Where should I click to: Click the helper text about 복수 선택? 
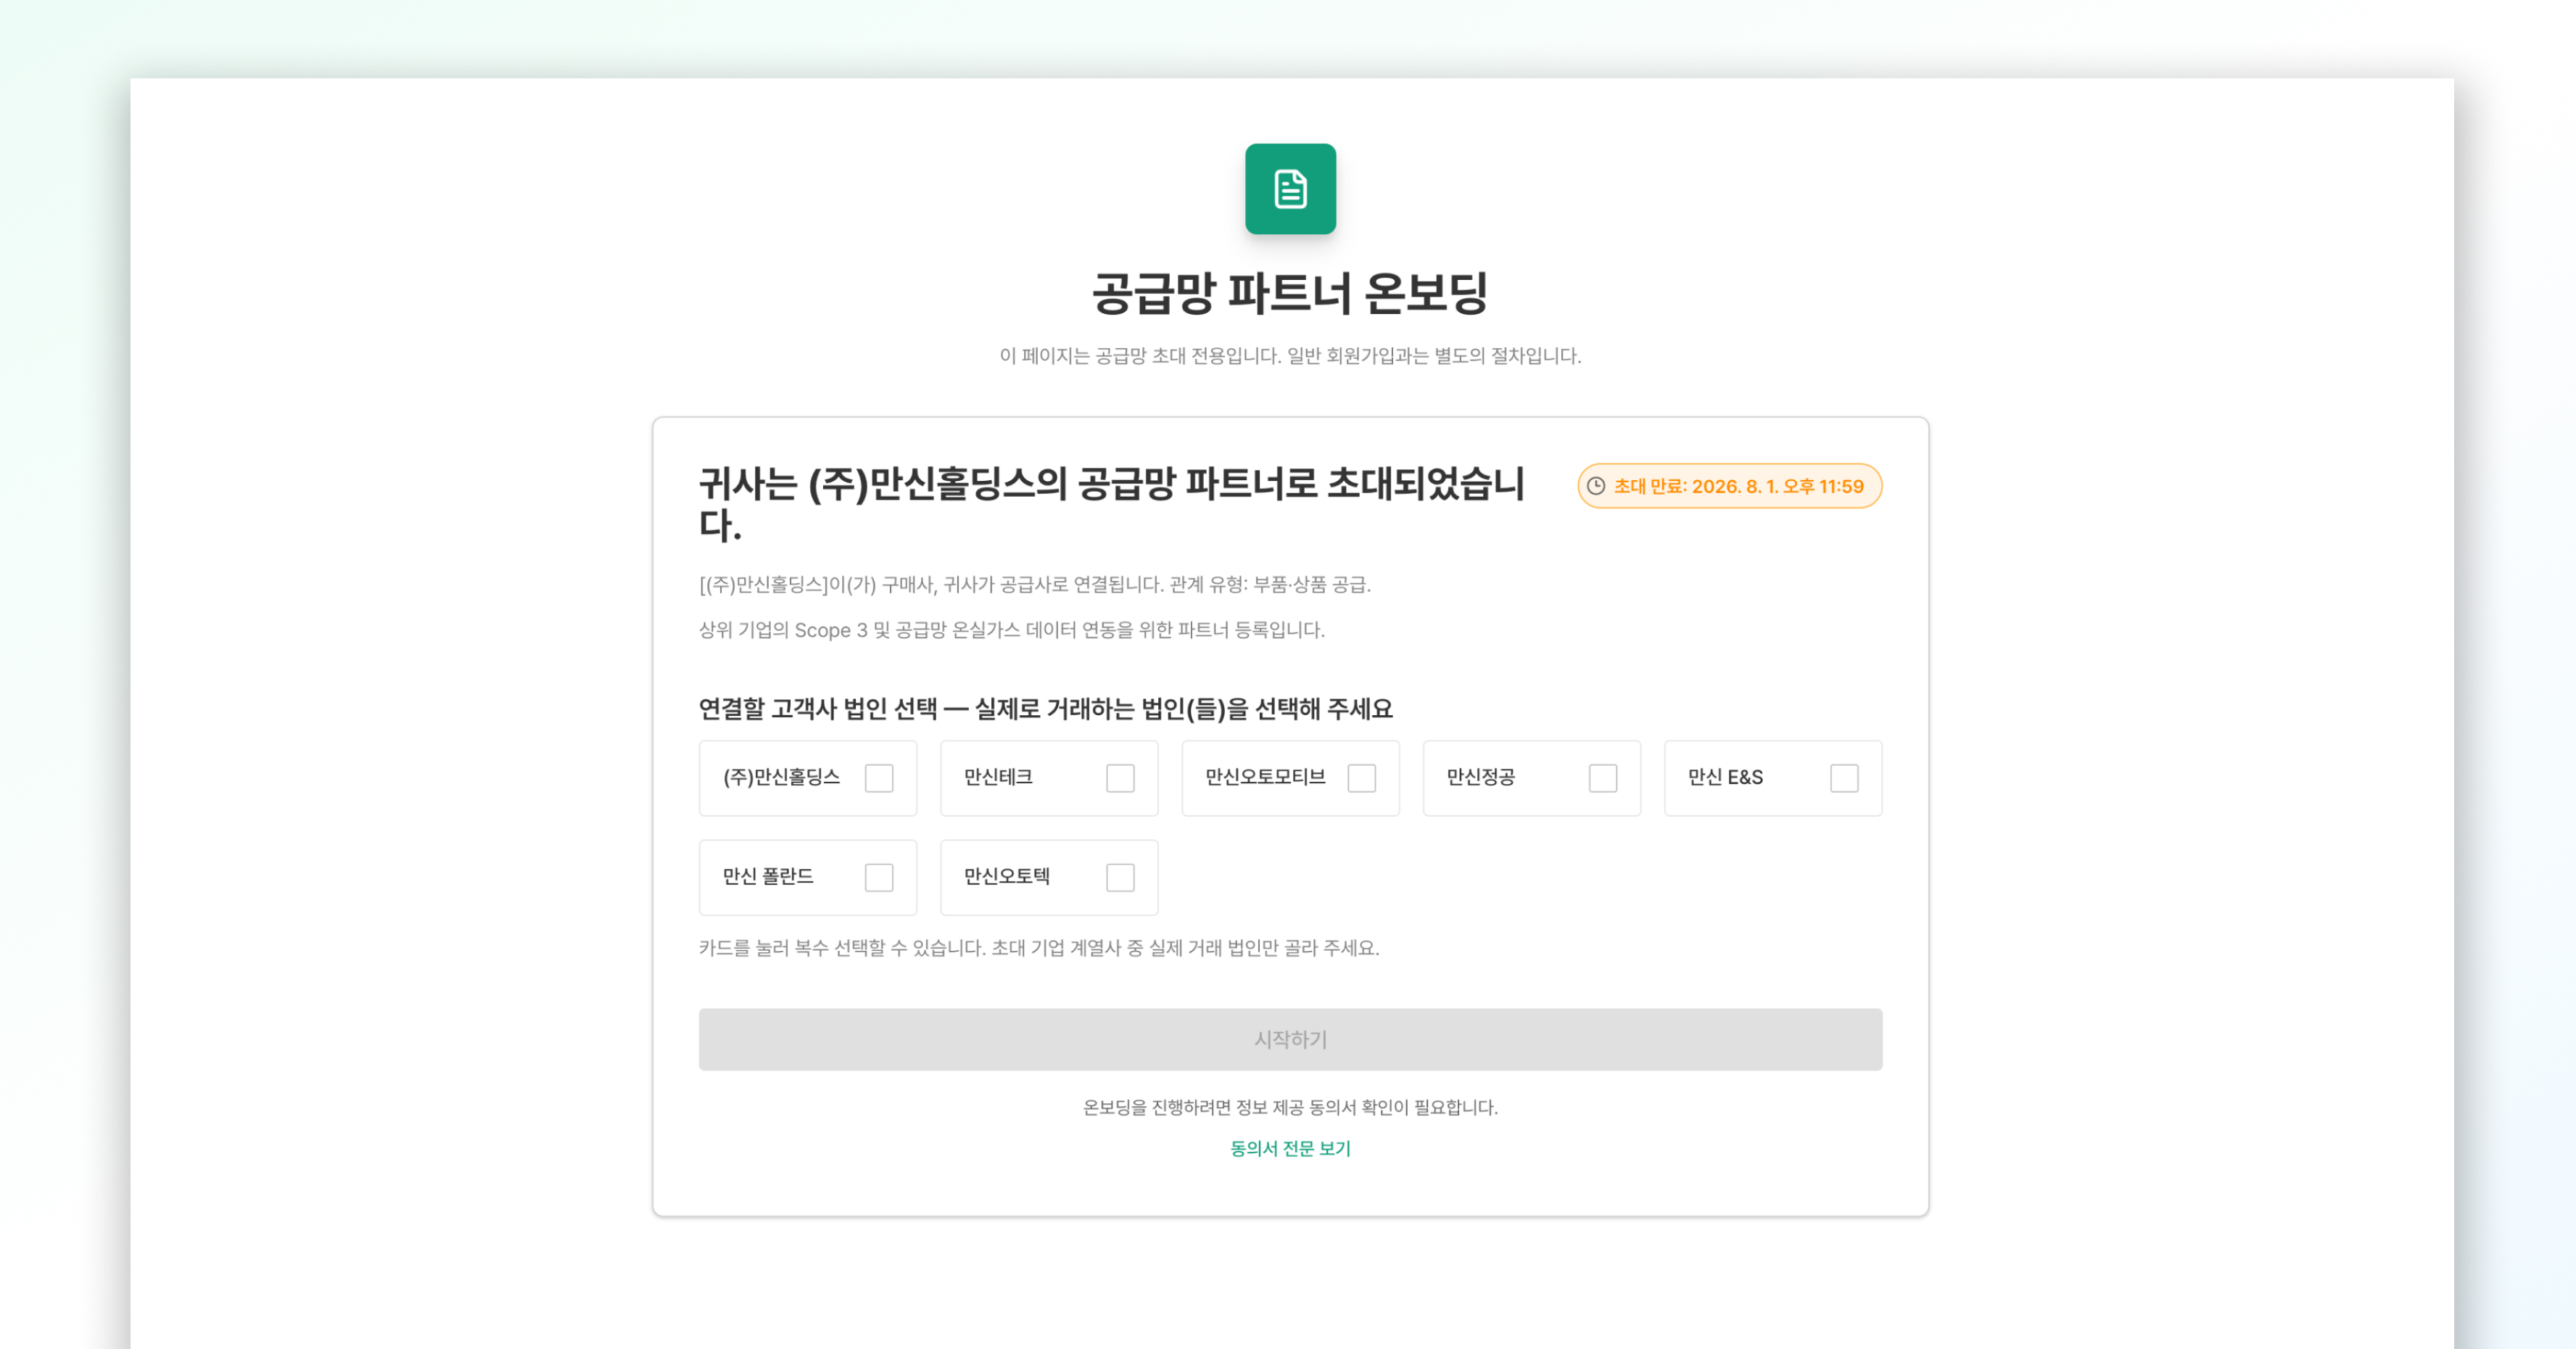1039,948
